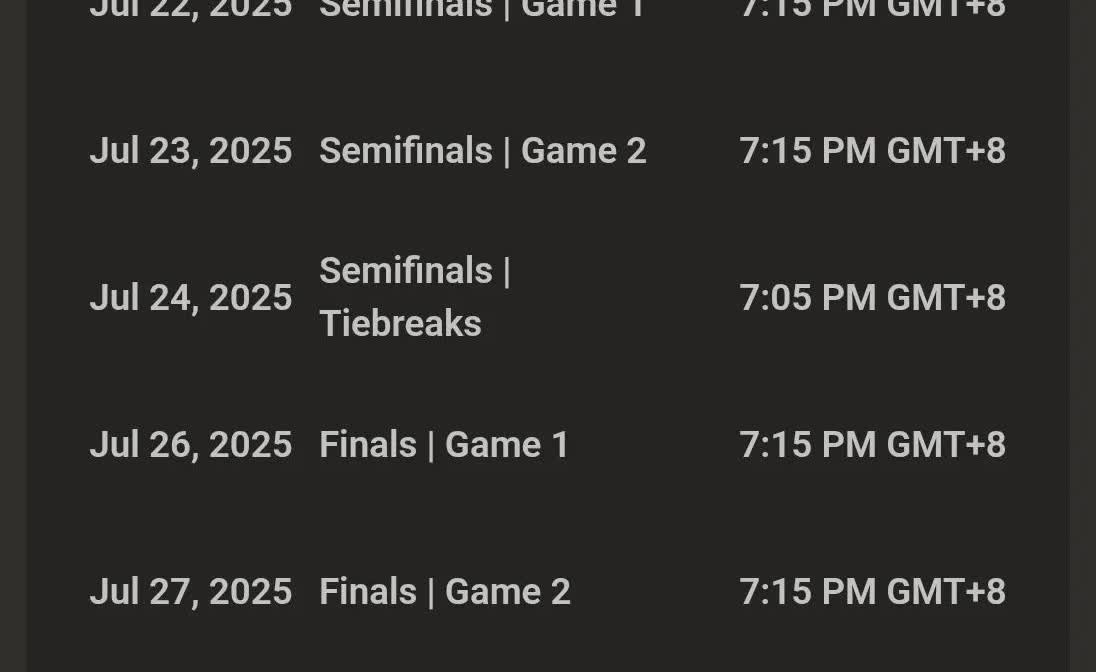Click the lighter left margin strip
Screen dimensions: 1096x672
12,336
